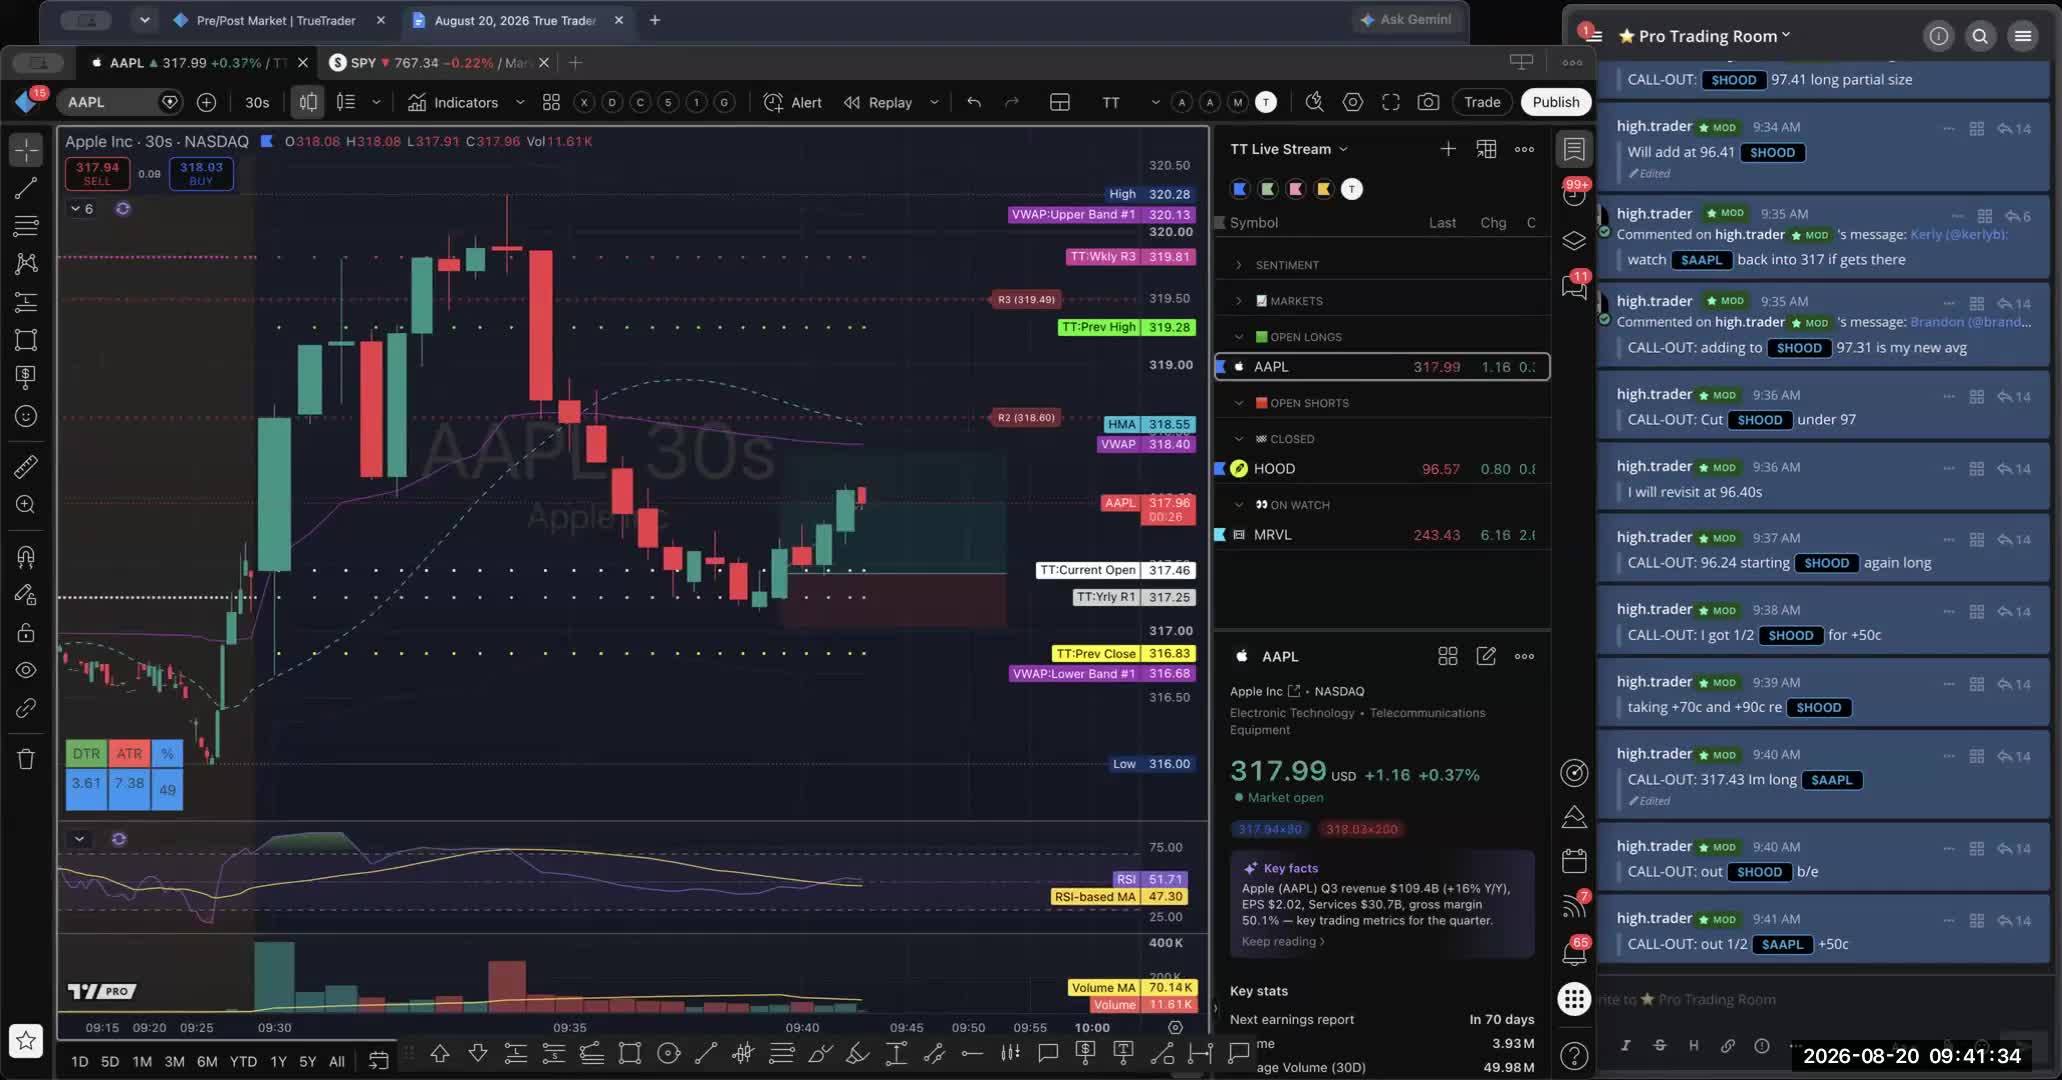Collapse the ON WATCH section
This screenshot has height=1080, width=2062.
tap(1239, 505)
